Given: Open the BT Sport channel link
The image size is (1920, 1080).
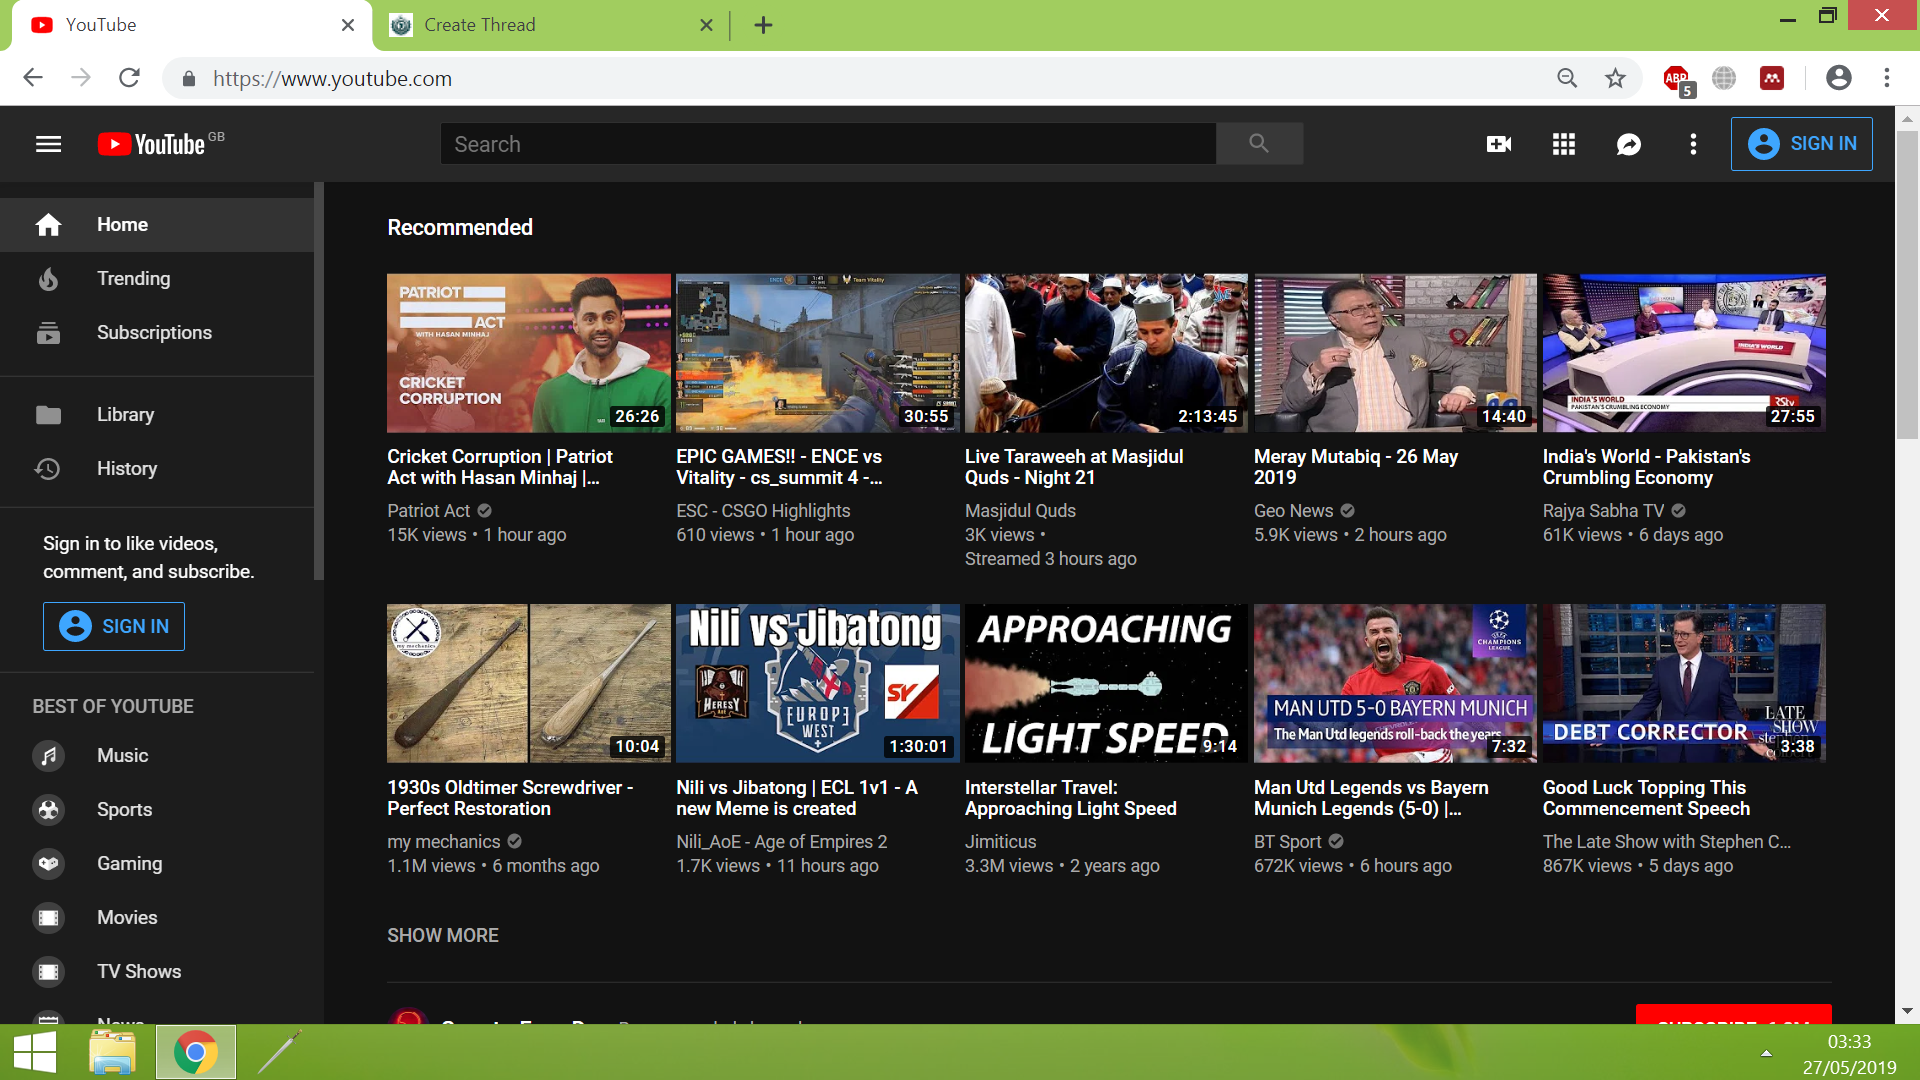Looking at the screenshot, I should pyautogui.click(x=1287, y=842).
